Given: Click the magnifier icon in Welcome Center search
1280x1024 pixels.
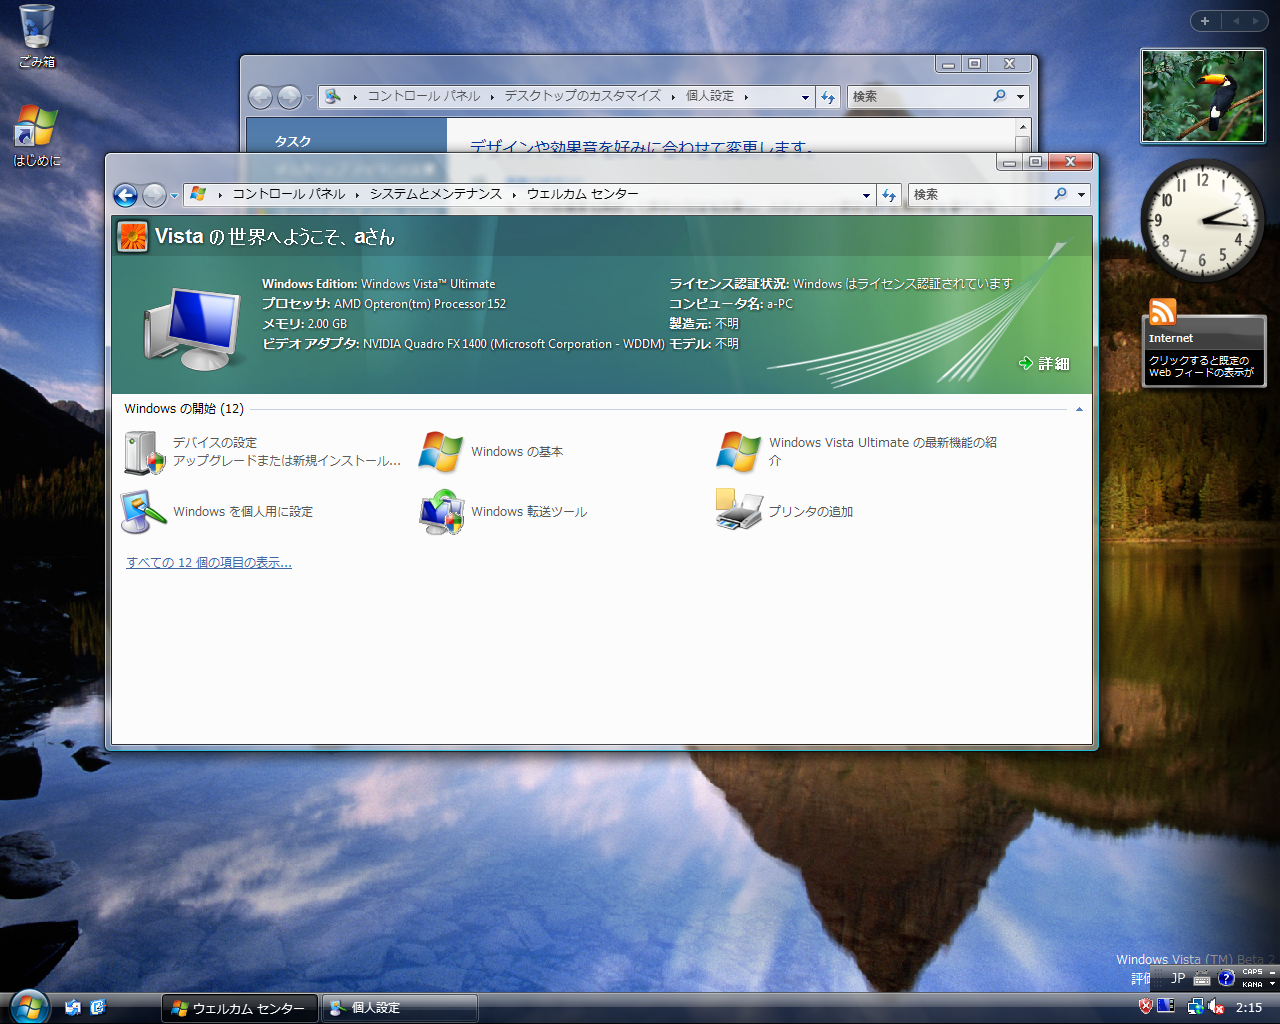Looking at the screenshot, I should click(x=1061, y=194).
